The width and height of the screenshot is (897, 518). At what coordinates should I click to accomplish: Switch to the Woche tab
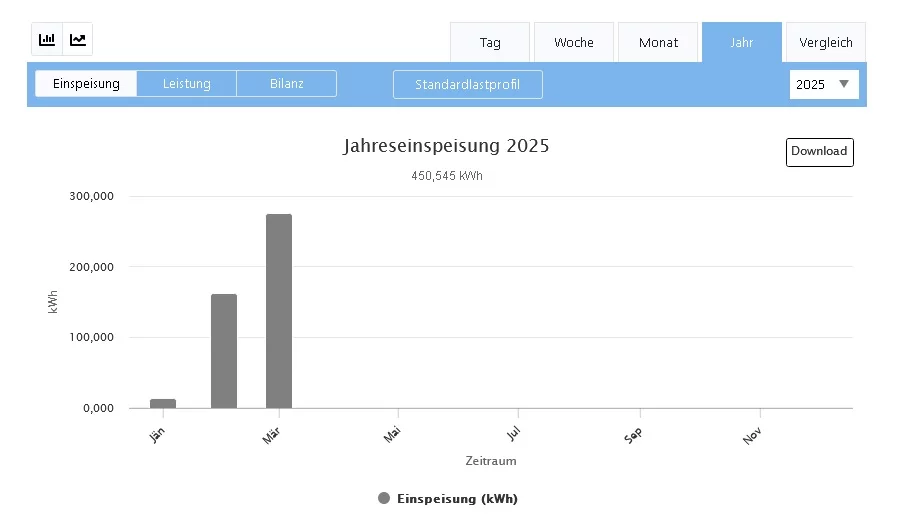click(x=574, y=43)
